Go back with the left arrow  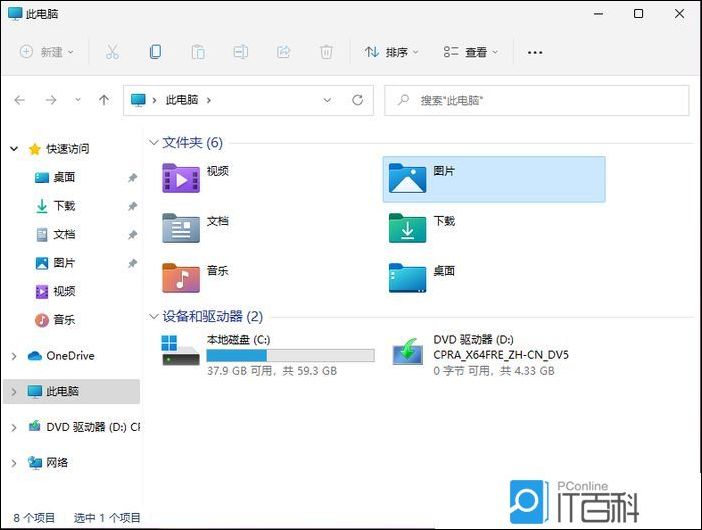[x=19, y=100]
